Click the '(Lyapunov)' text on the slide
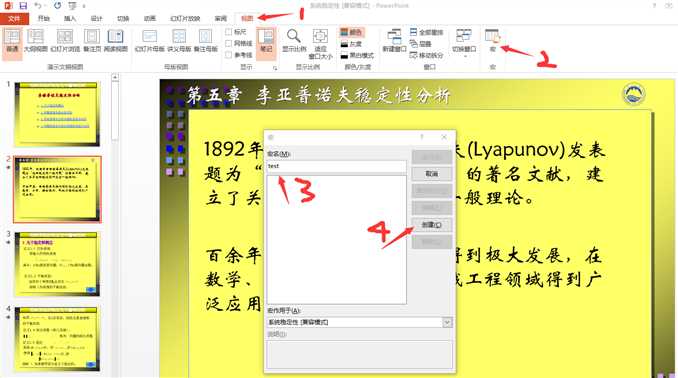This screenshot has width=678, height=378. [x=516, y=150]
